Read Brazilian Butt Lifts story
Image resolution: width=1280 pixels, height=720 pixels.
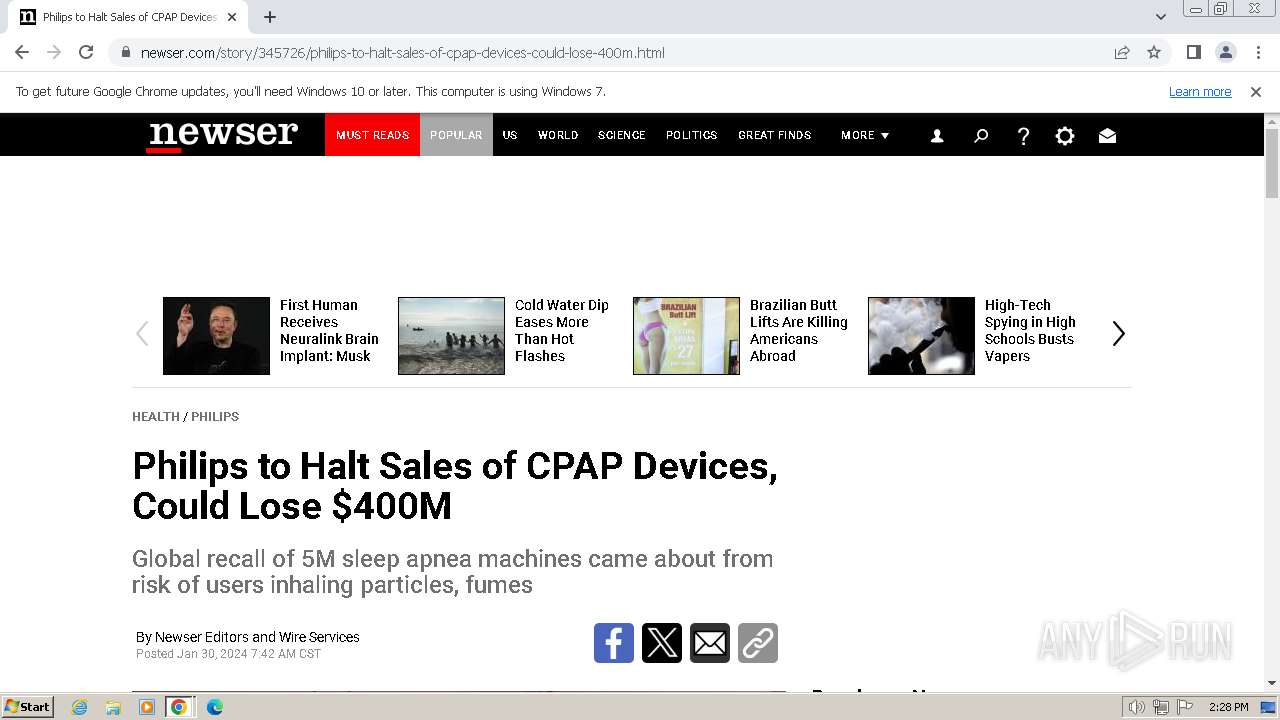[x=799, y=331]
